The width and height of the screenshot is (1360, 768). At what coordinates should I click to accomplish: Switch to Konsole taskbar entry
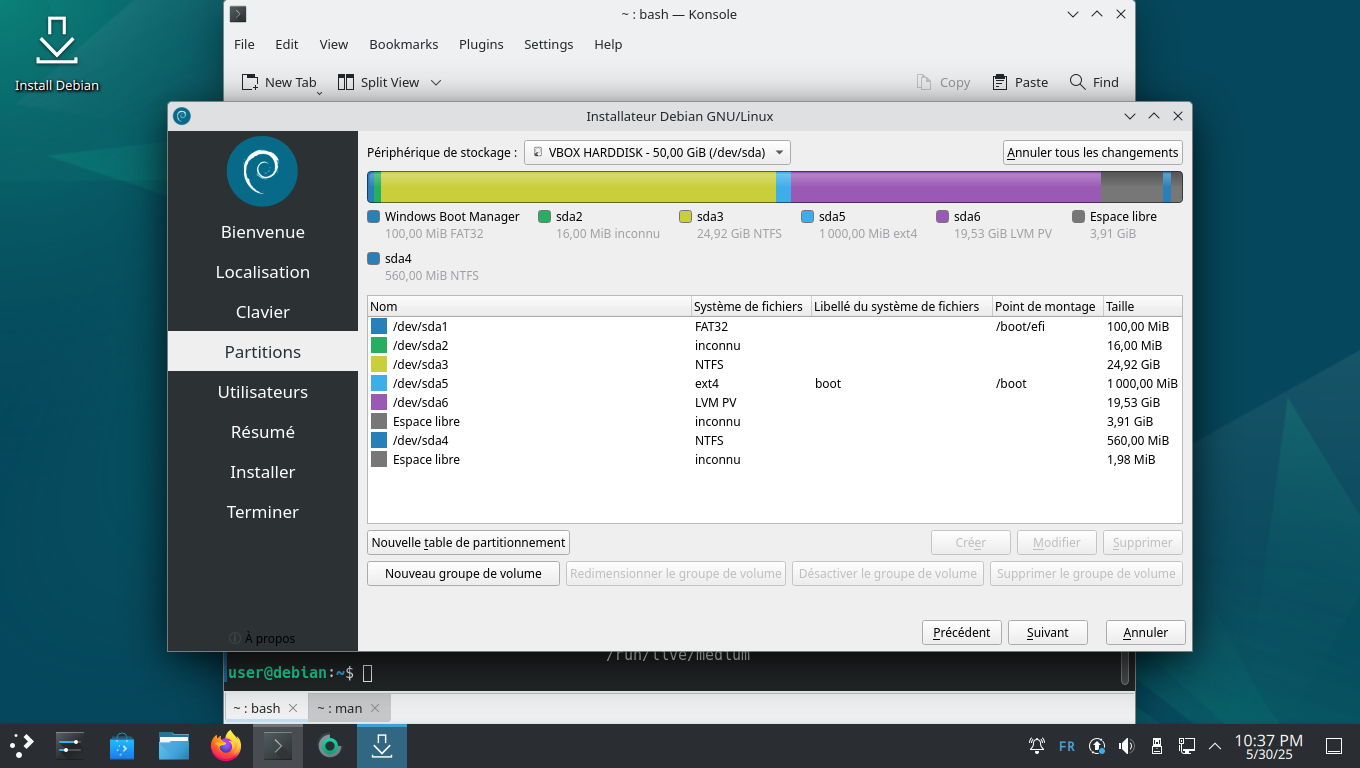pos(278,745)
